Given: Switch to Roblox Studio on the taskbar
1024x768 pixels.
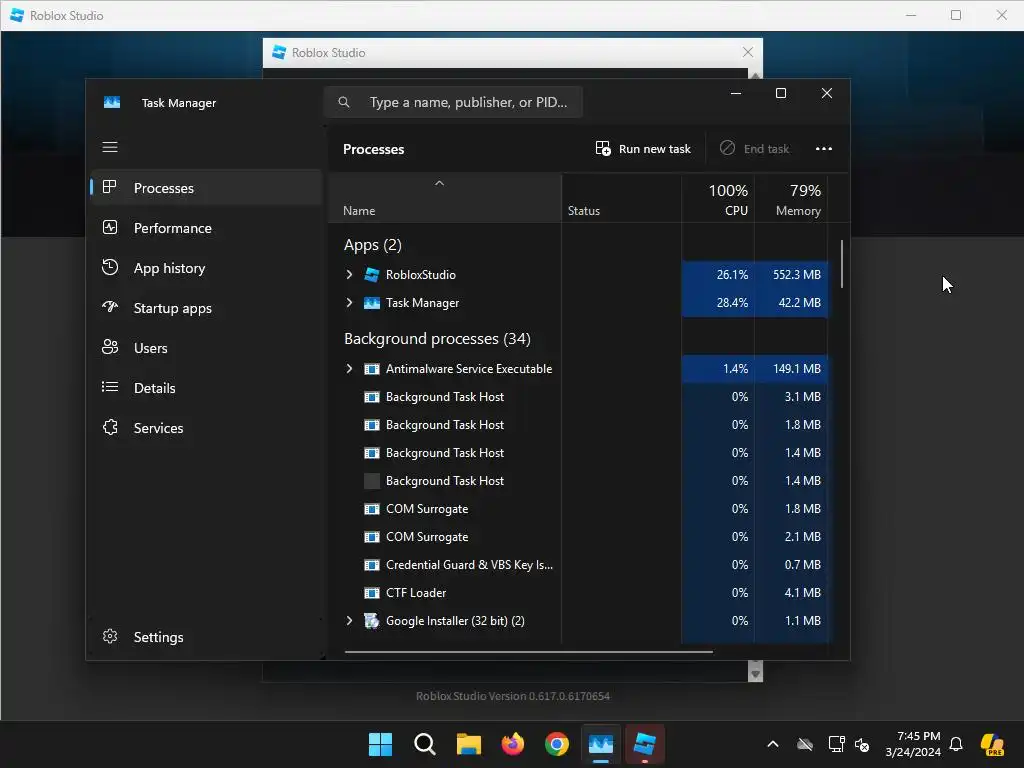Looking at the screenshot, I should pyautogui.click(x=645, y=744).
